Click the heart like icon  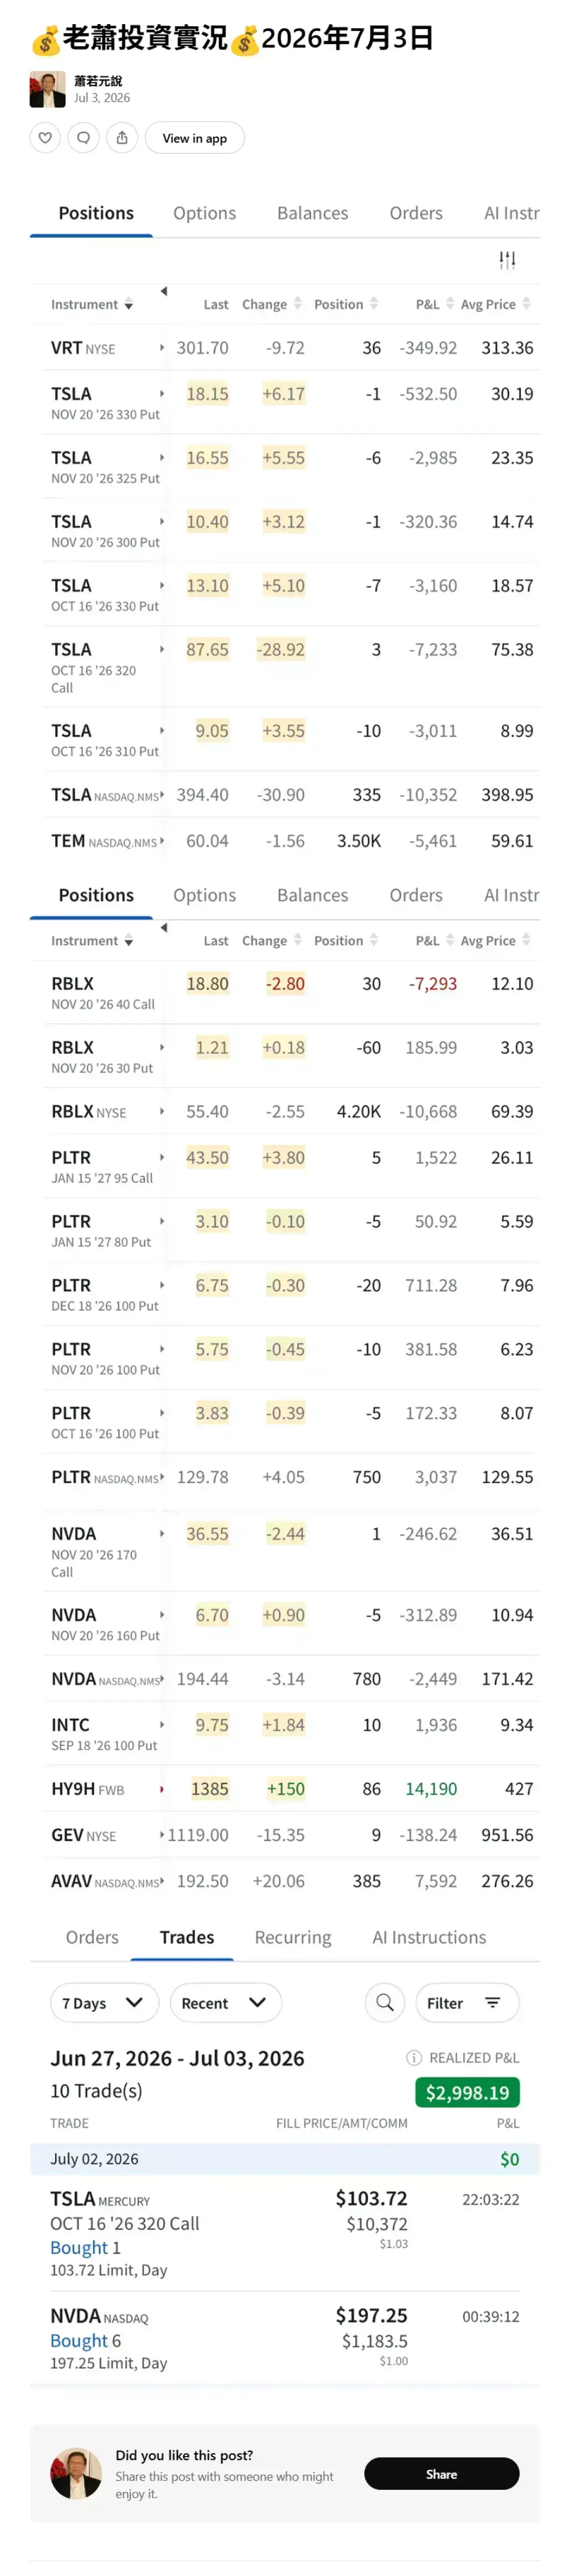45,138
